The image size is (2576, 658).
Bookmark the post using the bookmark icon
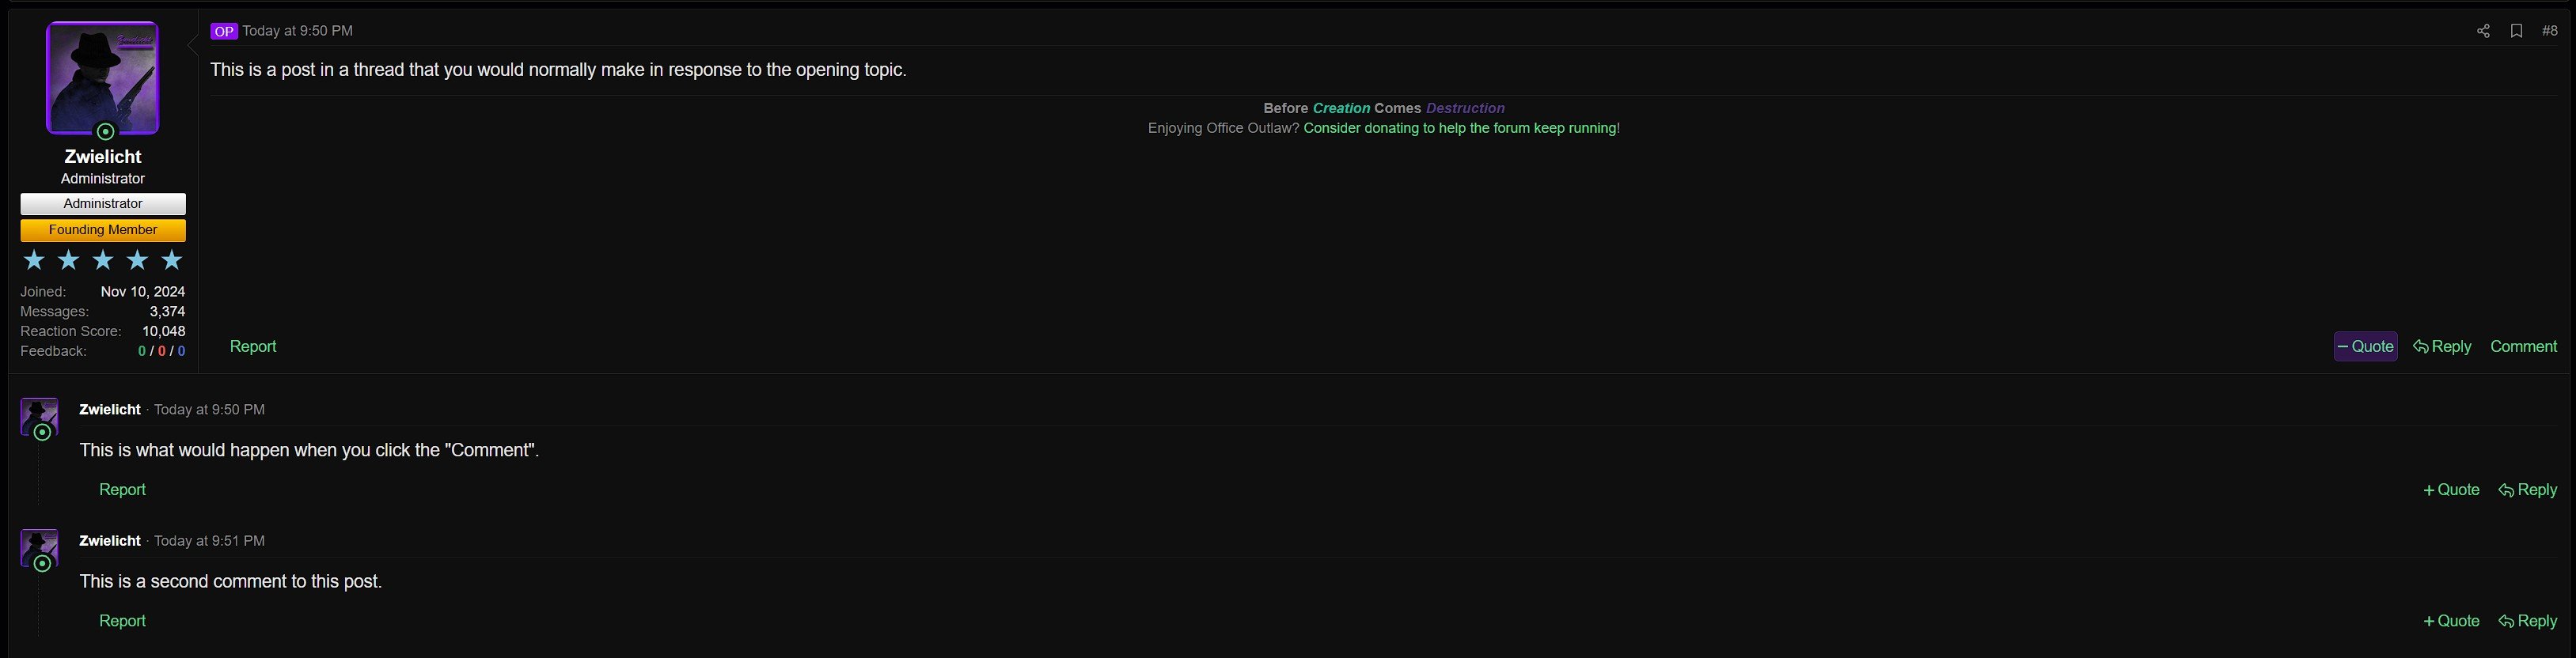tap(2516, 31)
